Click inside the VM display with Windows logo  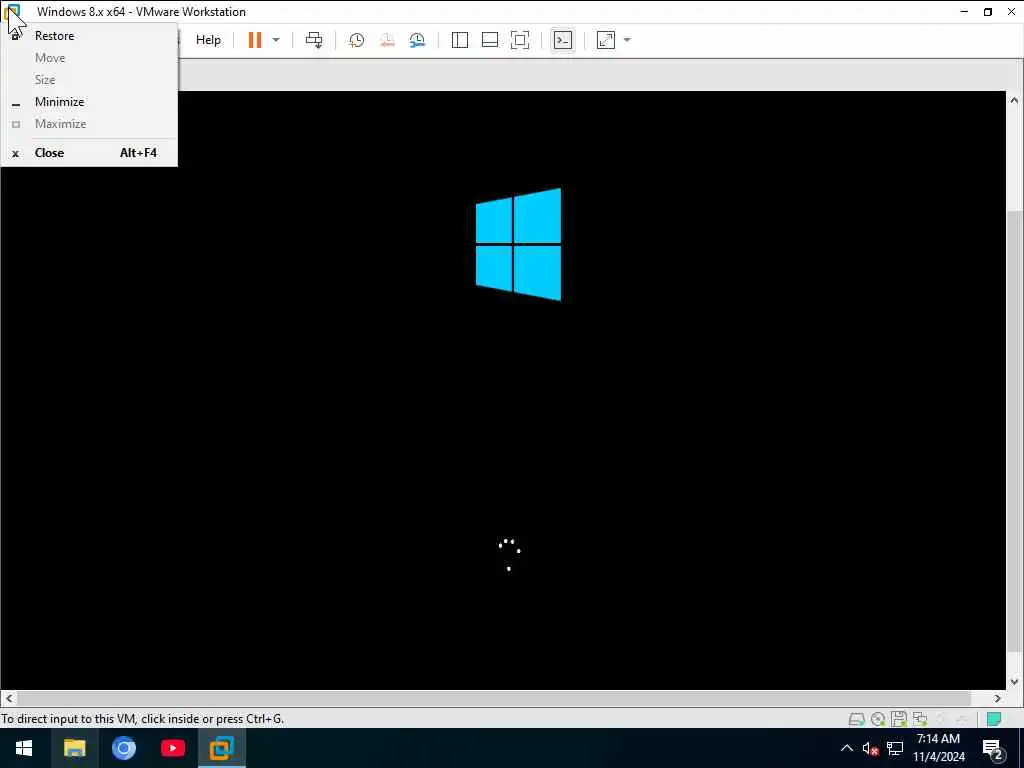(x=503, y=390)
